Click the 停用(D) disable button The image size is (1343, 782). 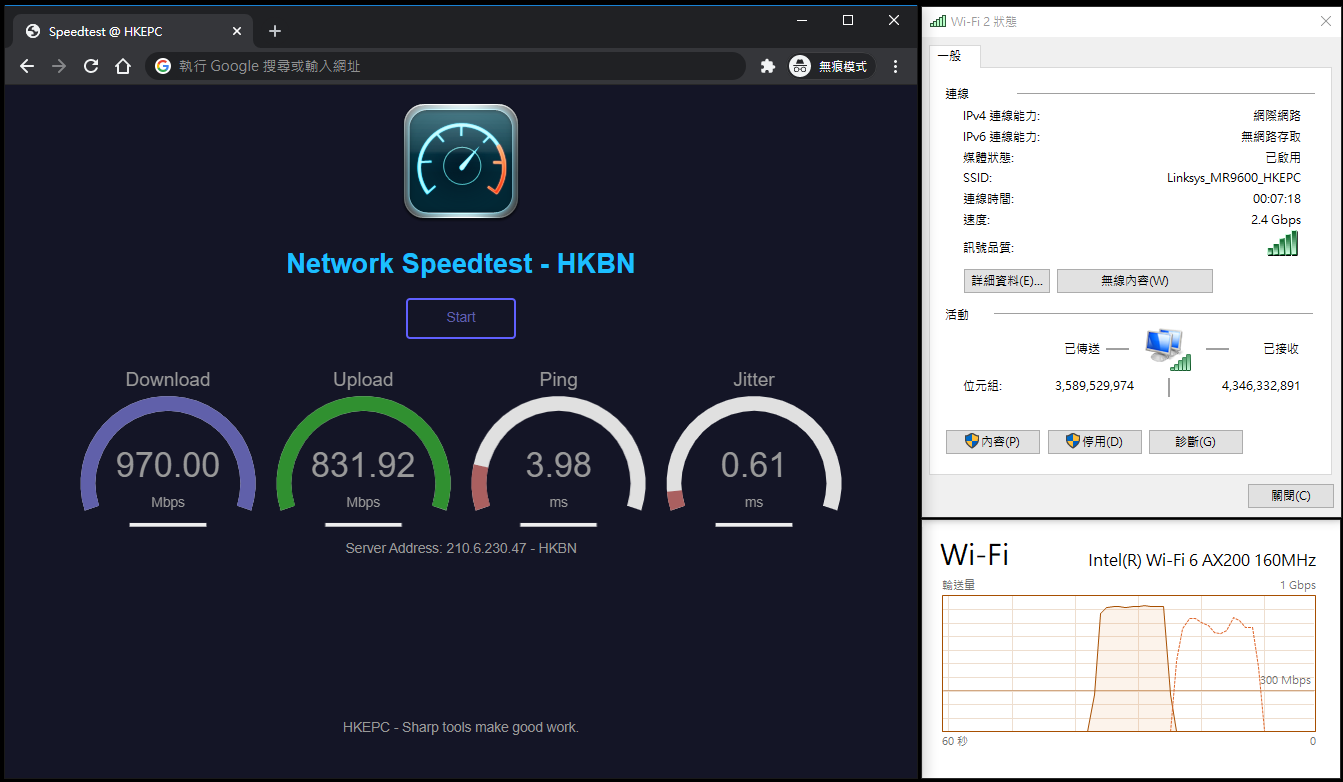(x=1095, y=442)
